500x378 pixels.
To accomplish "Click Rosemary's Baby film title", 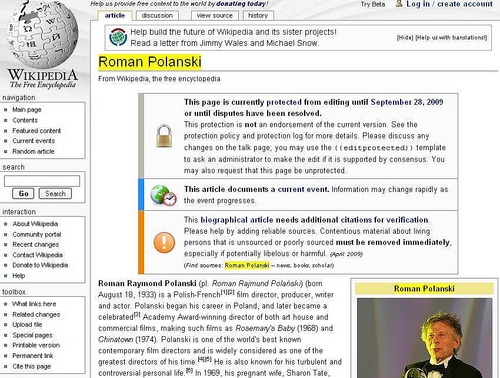I will coord(265,328).
